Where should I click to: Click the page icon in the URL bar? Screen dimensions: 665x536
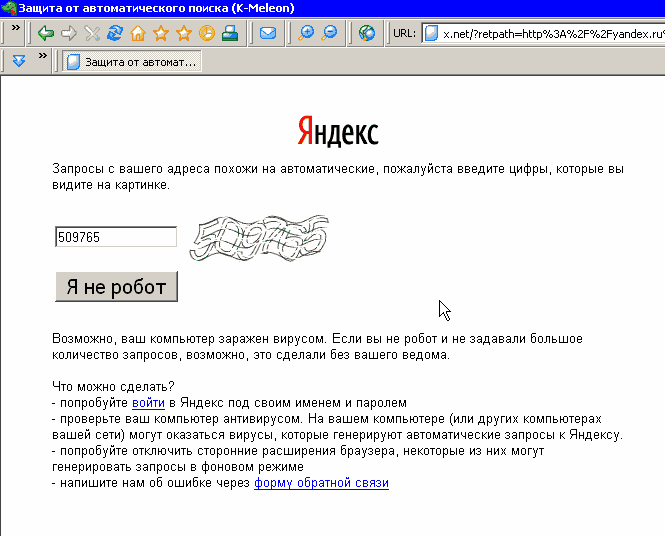coord(431,34)
